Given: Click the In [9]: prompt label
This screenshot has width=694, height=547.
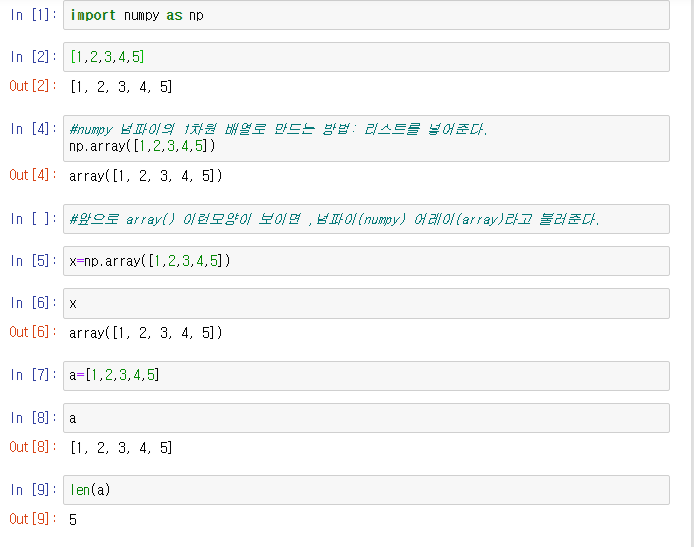Looking at the screenshot, I should tap(34, 489).
